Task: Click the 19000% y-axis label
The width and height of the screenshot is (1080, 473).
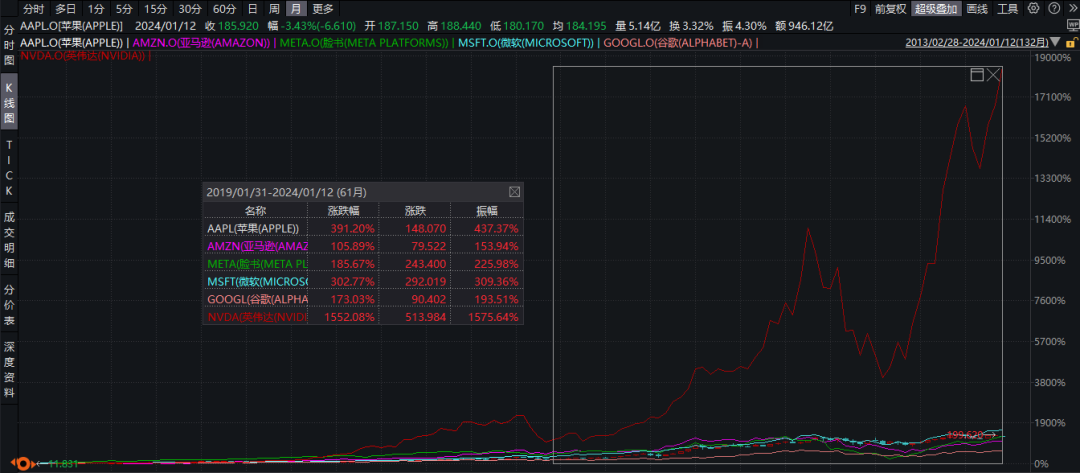Action: click(x=1052, y=58)
